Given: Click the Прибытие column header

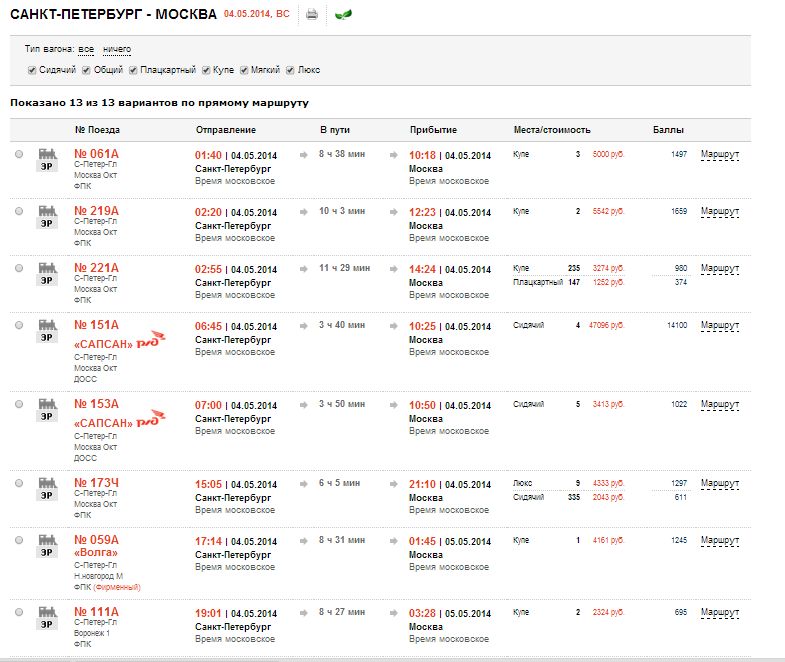Looking at the screenshot, I should [x=433, y=130].
